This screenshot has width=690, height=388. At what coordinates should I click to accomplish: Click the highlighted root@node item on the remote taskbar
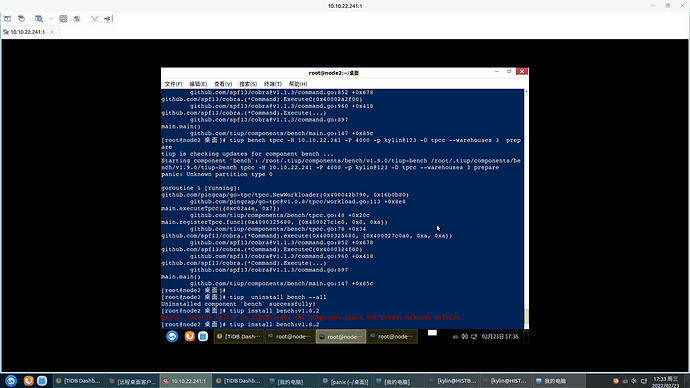341,337
